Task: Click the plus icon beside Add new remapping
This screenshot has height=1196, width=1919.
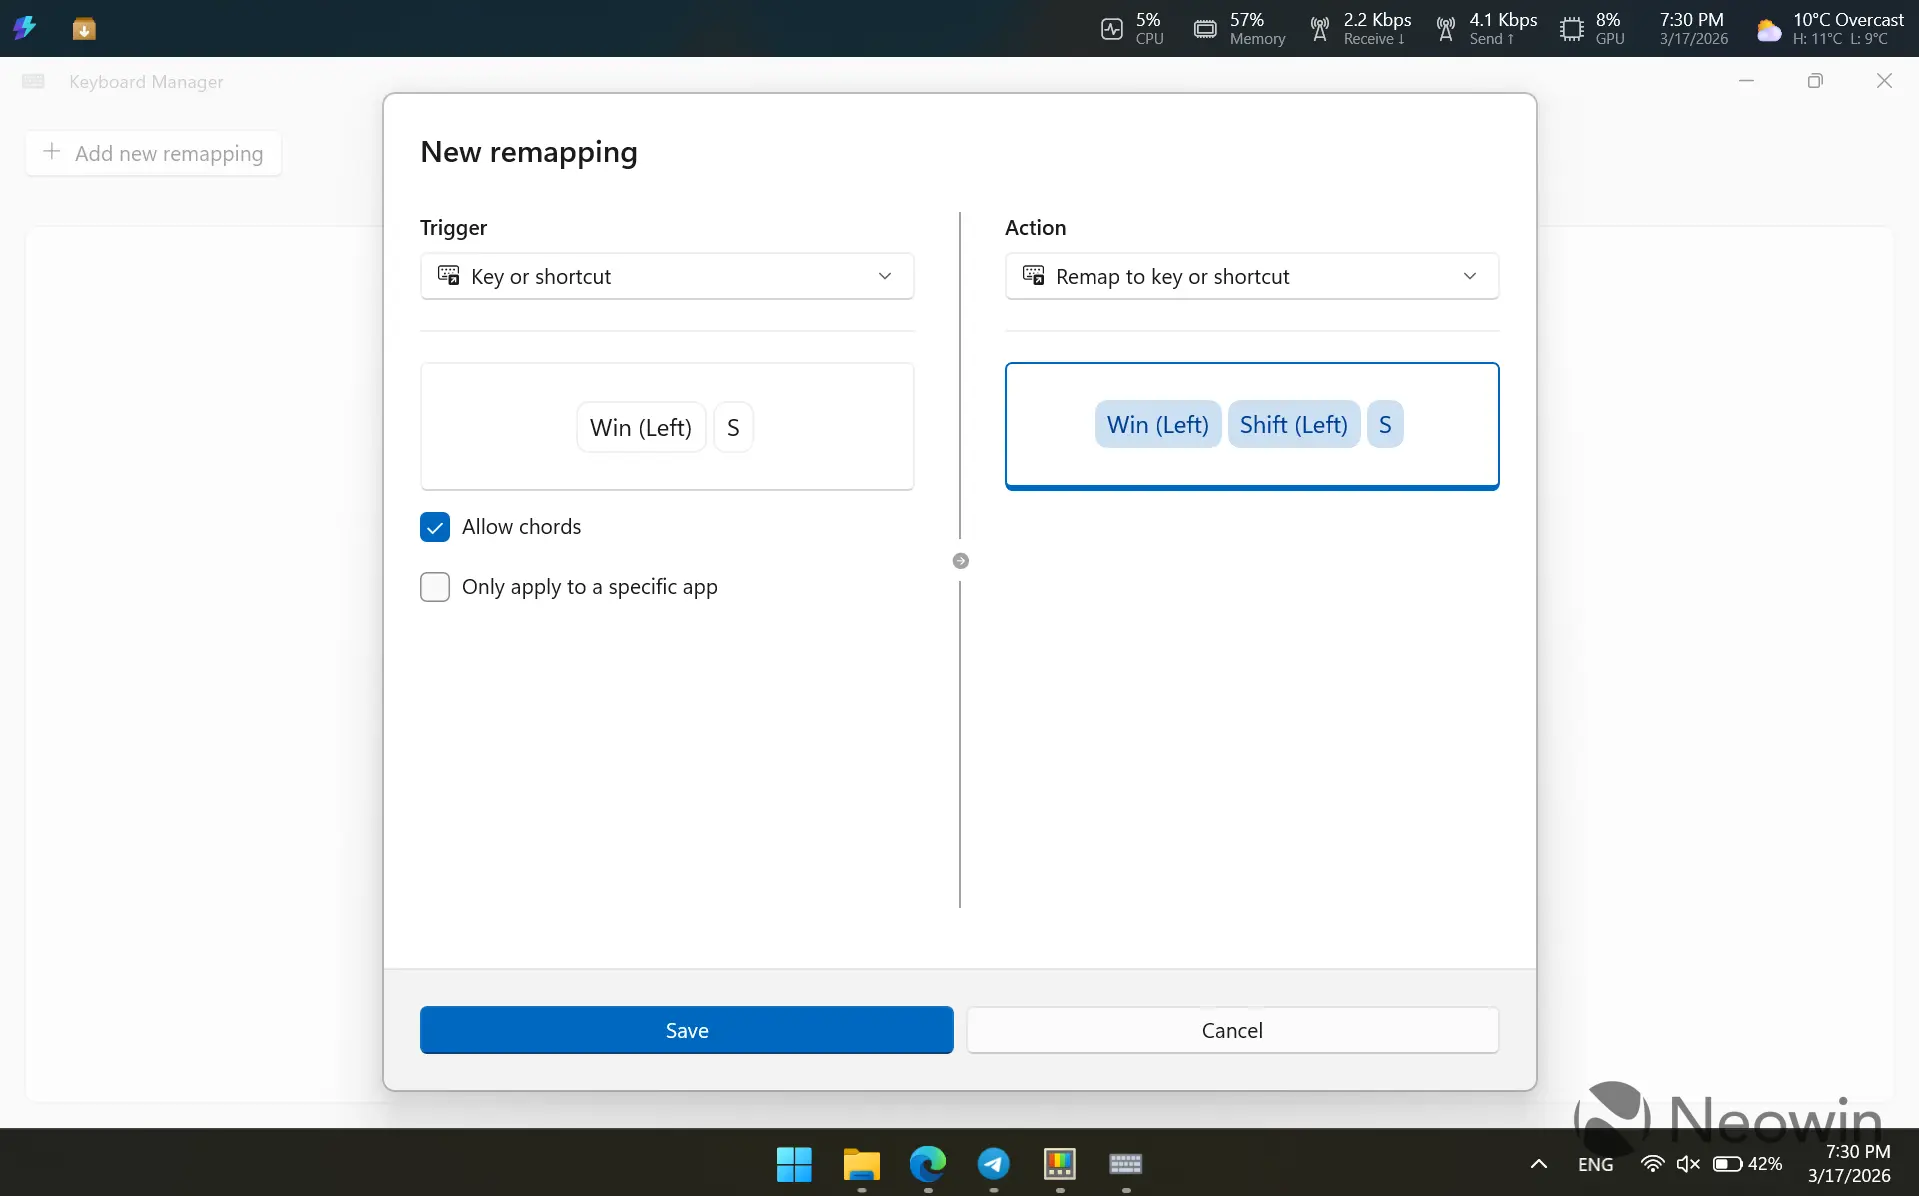Action: tap(52, 152)
